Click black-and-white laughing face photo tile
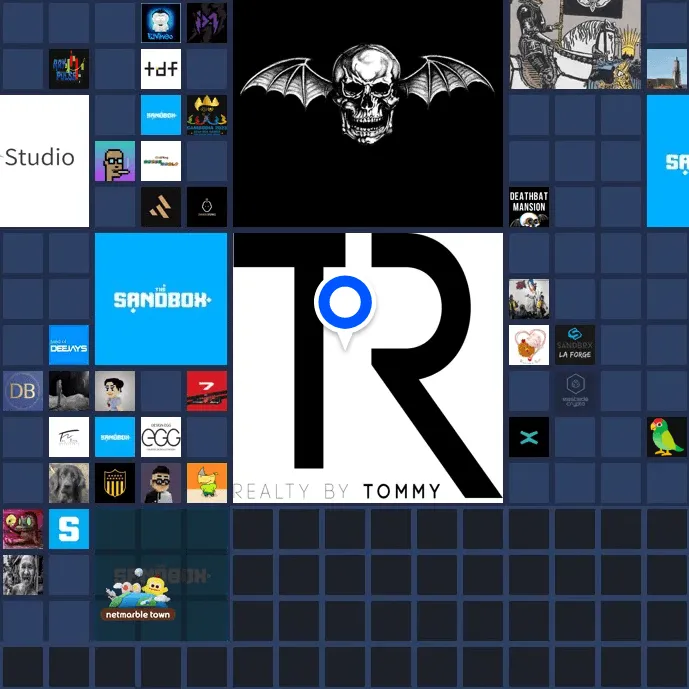Image resolution: width=689 pixels, height=689 pixels. [23, 575]
